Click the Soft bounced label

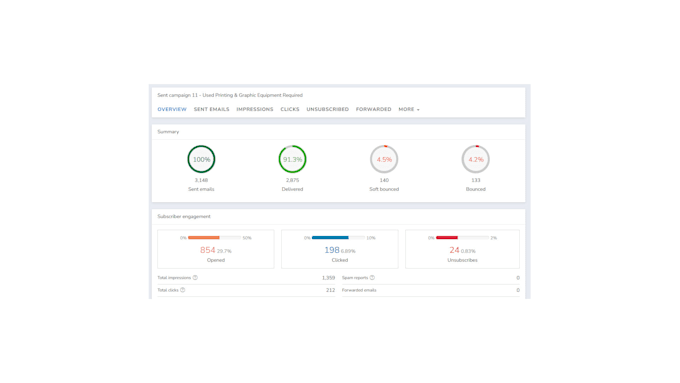[x=384, y=189]
